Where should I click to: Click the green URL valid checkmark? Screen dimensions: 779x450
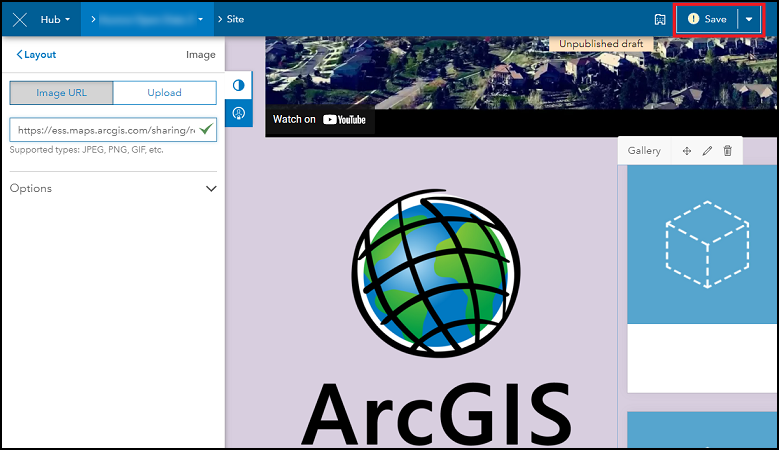206,130
